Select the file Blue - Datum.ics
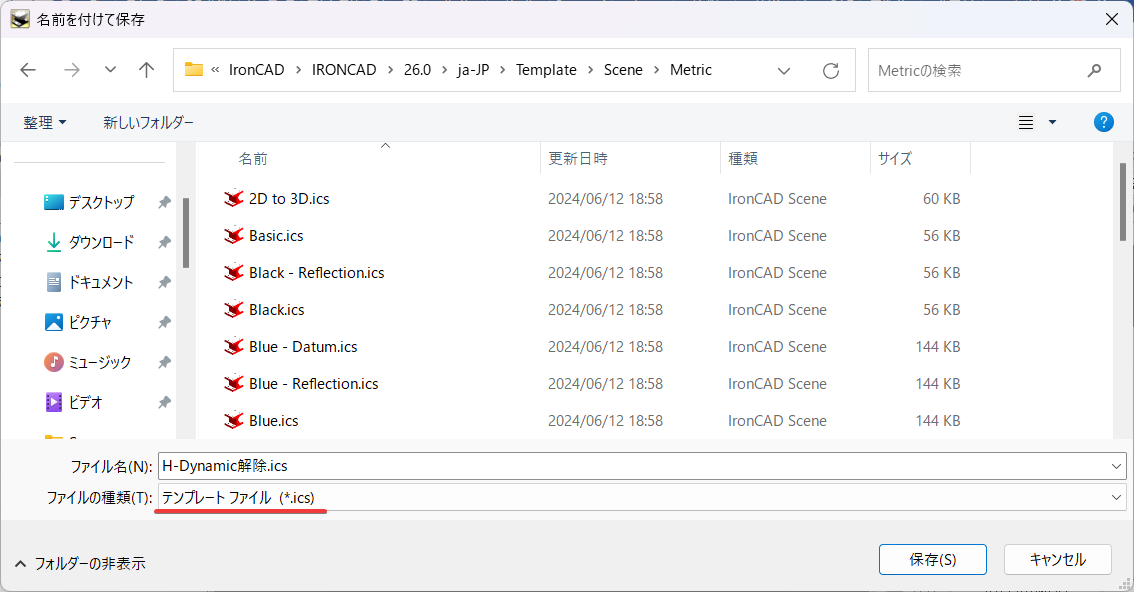The height and width of the screenshot is (592, 1134). pos(303,346)
